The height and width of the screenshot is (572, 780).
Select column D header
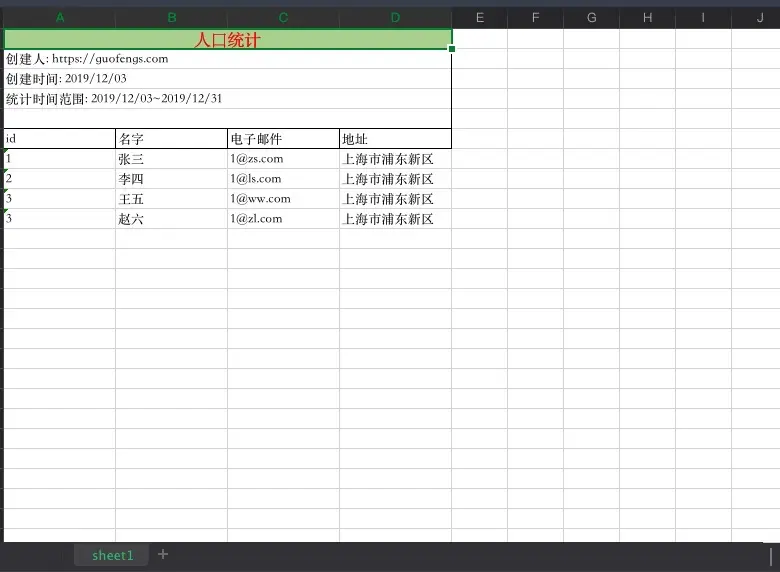[x=395, y=18]
